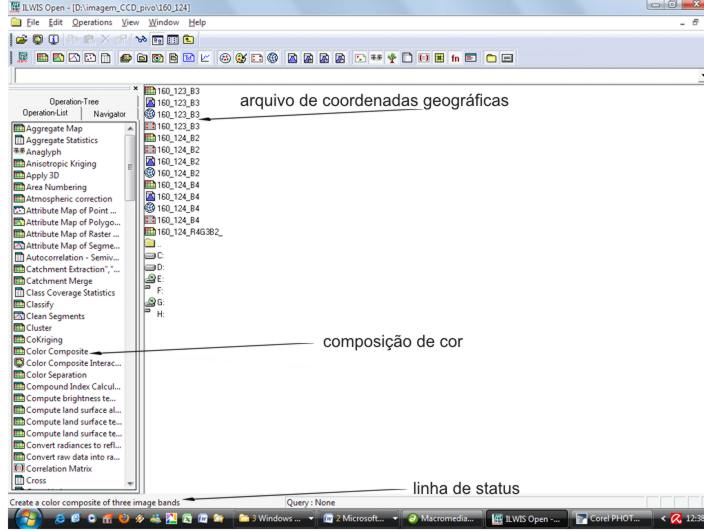Select the Anaglyph operation icon in the list

point(19,152)
